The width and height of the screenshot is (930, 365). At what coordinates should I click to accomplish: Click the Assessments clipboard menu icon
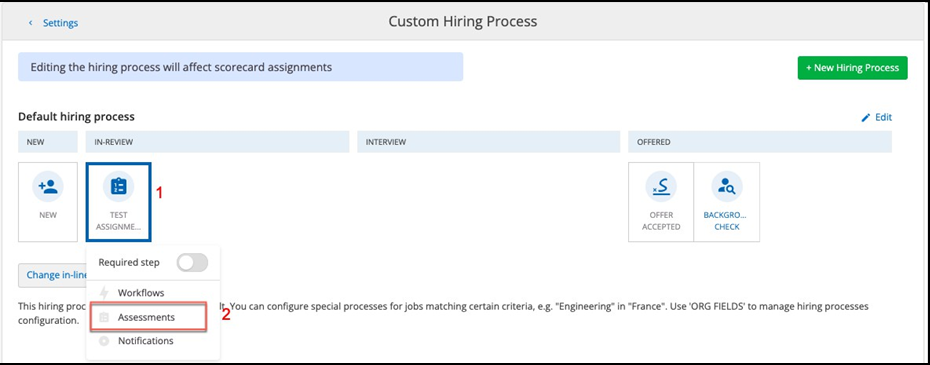(104, 318)
